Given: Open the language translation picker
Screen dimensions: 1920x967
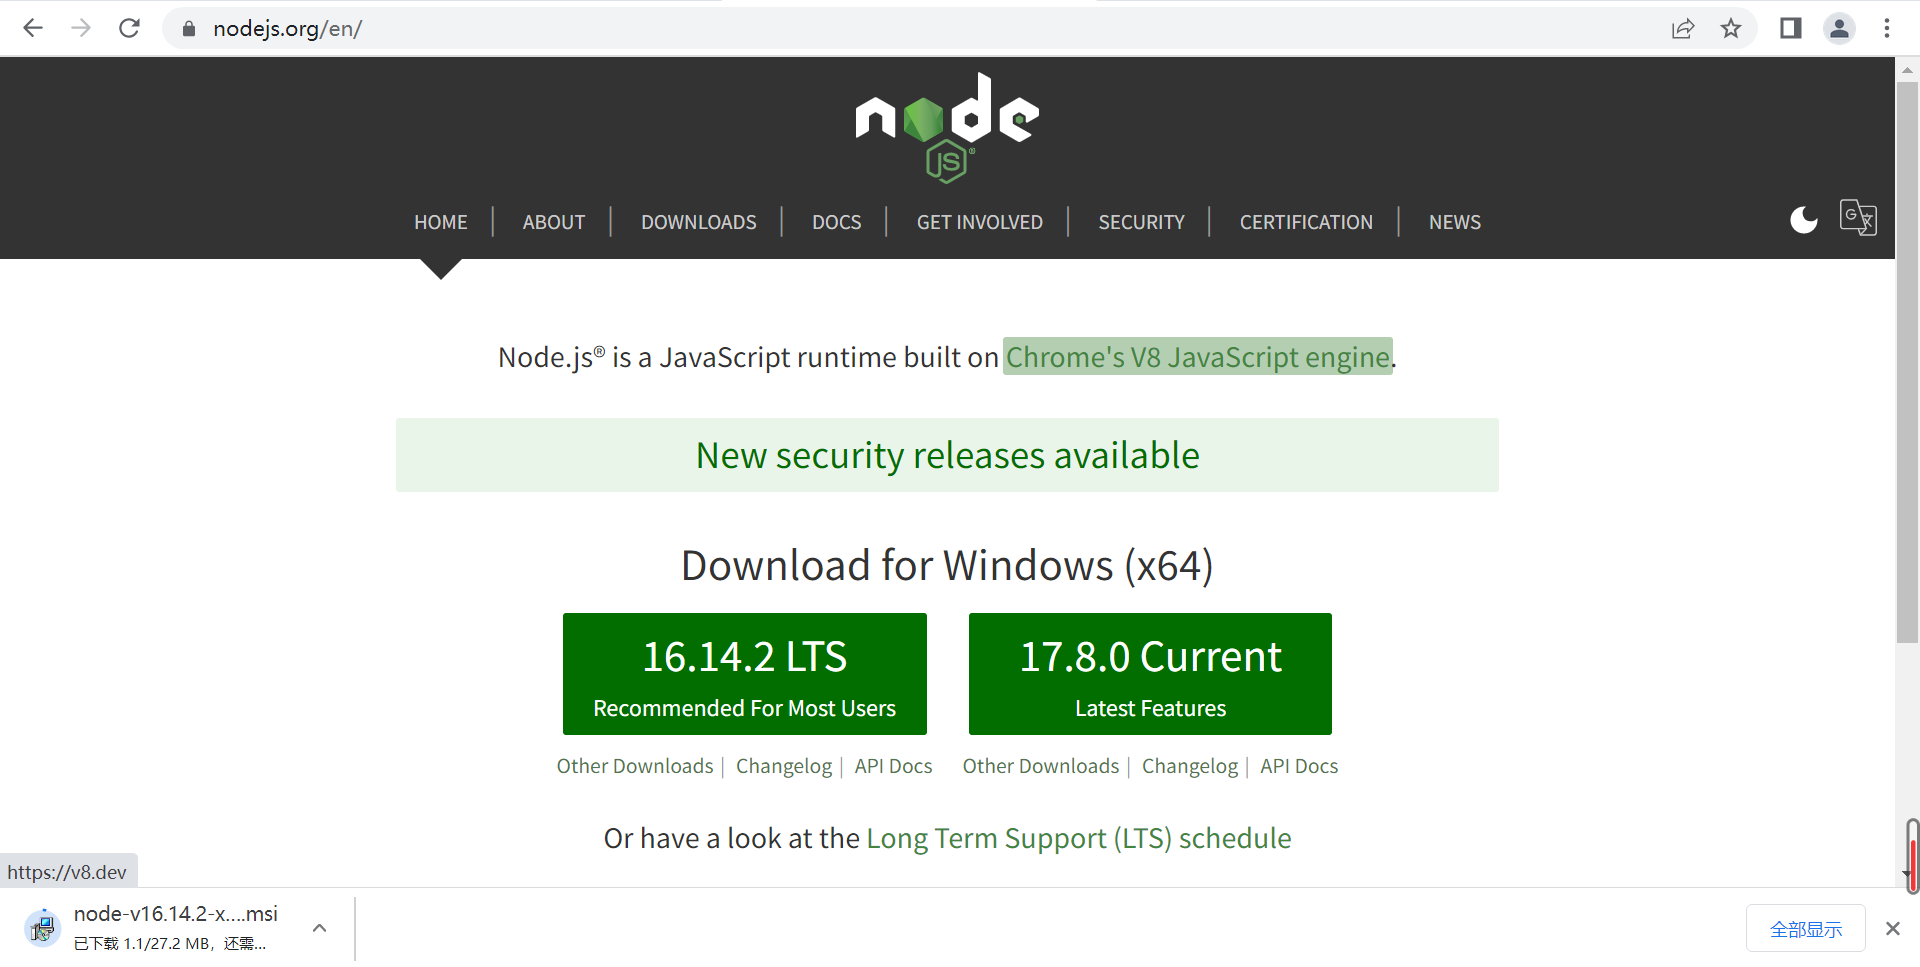Looking at the screenshot, I should (1858, 217).
